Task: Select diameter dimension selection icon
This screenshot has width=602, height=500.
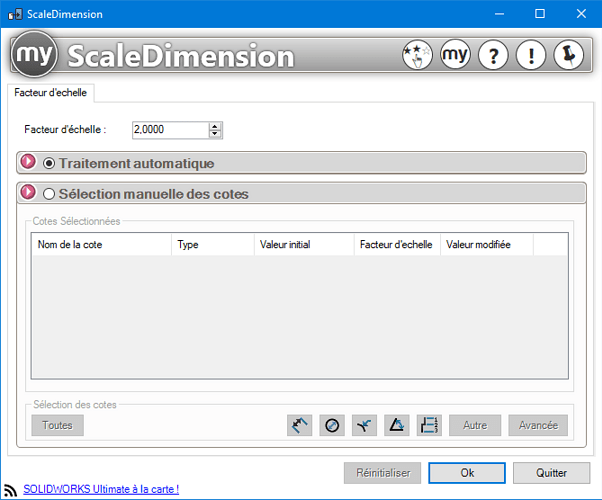Action: pyautogui.click(x=332, y=425)
